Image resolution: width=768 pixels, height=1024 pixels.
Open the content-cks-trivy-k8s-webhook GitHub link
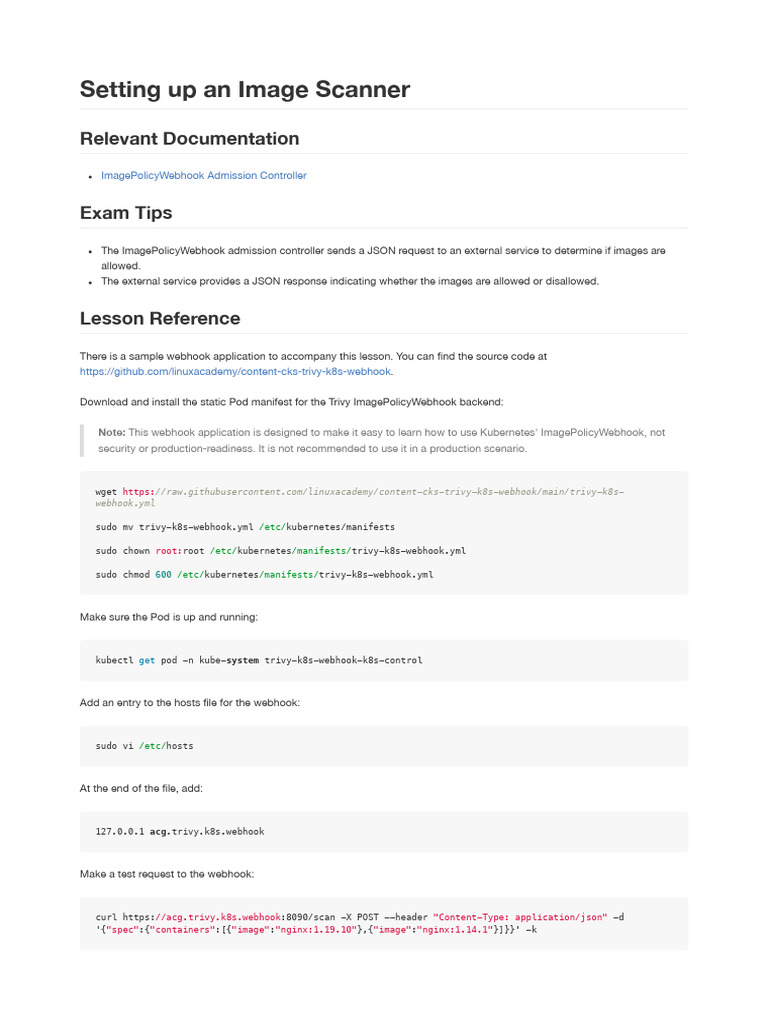[x=235, y=372]
